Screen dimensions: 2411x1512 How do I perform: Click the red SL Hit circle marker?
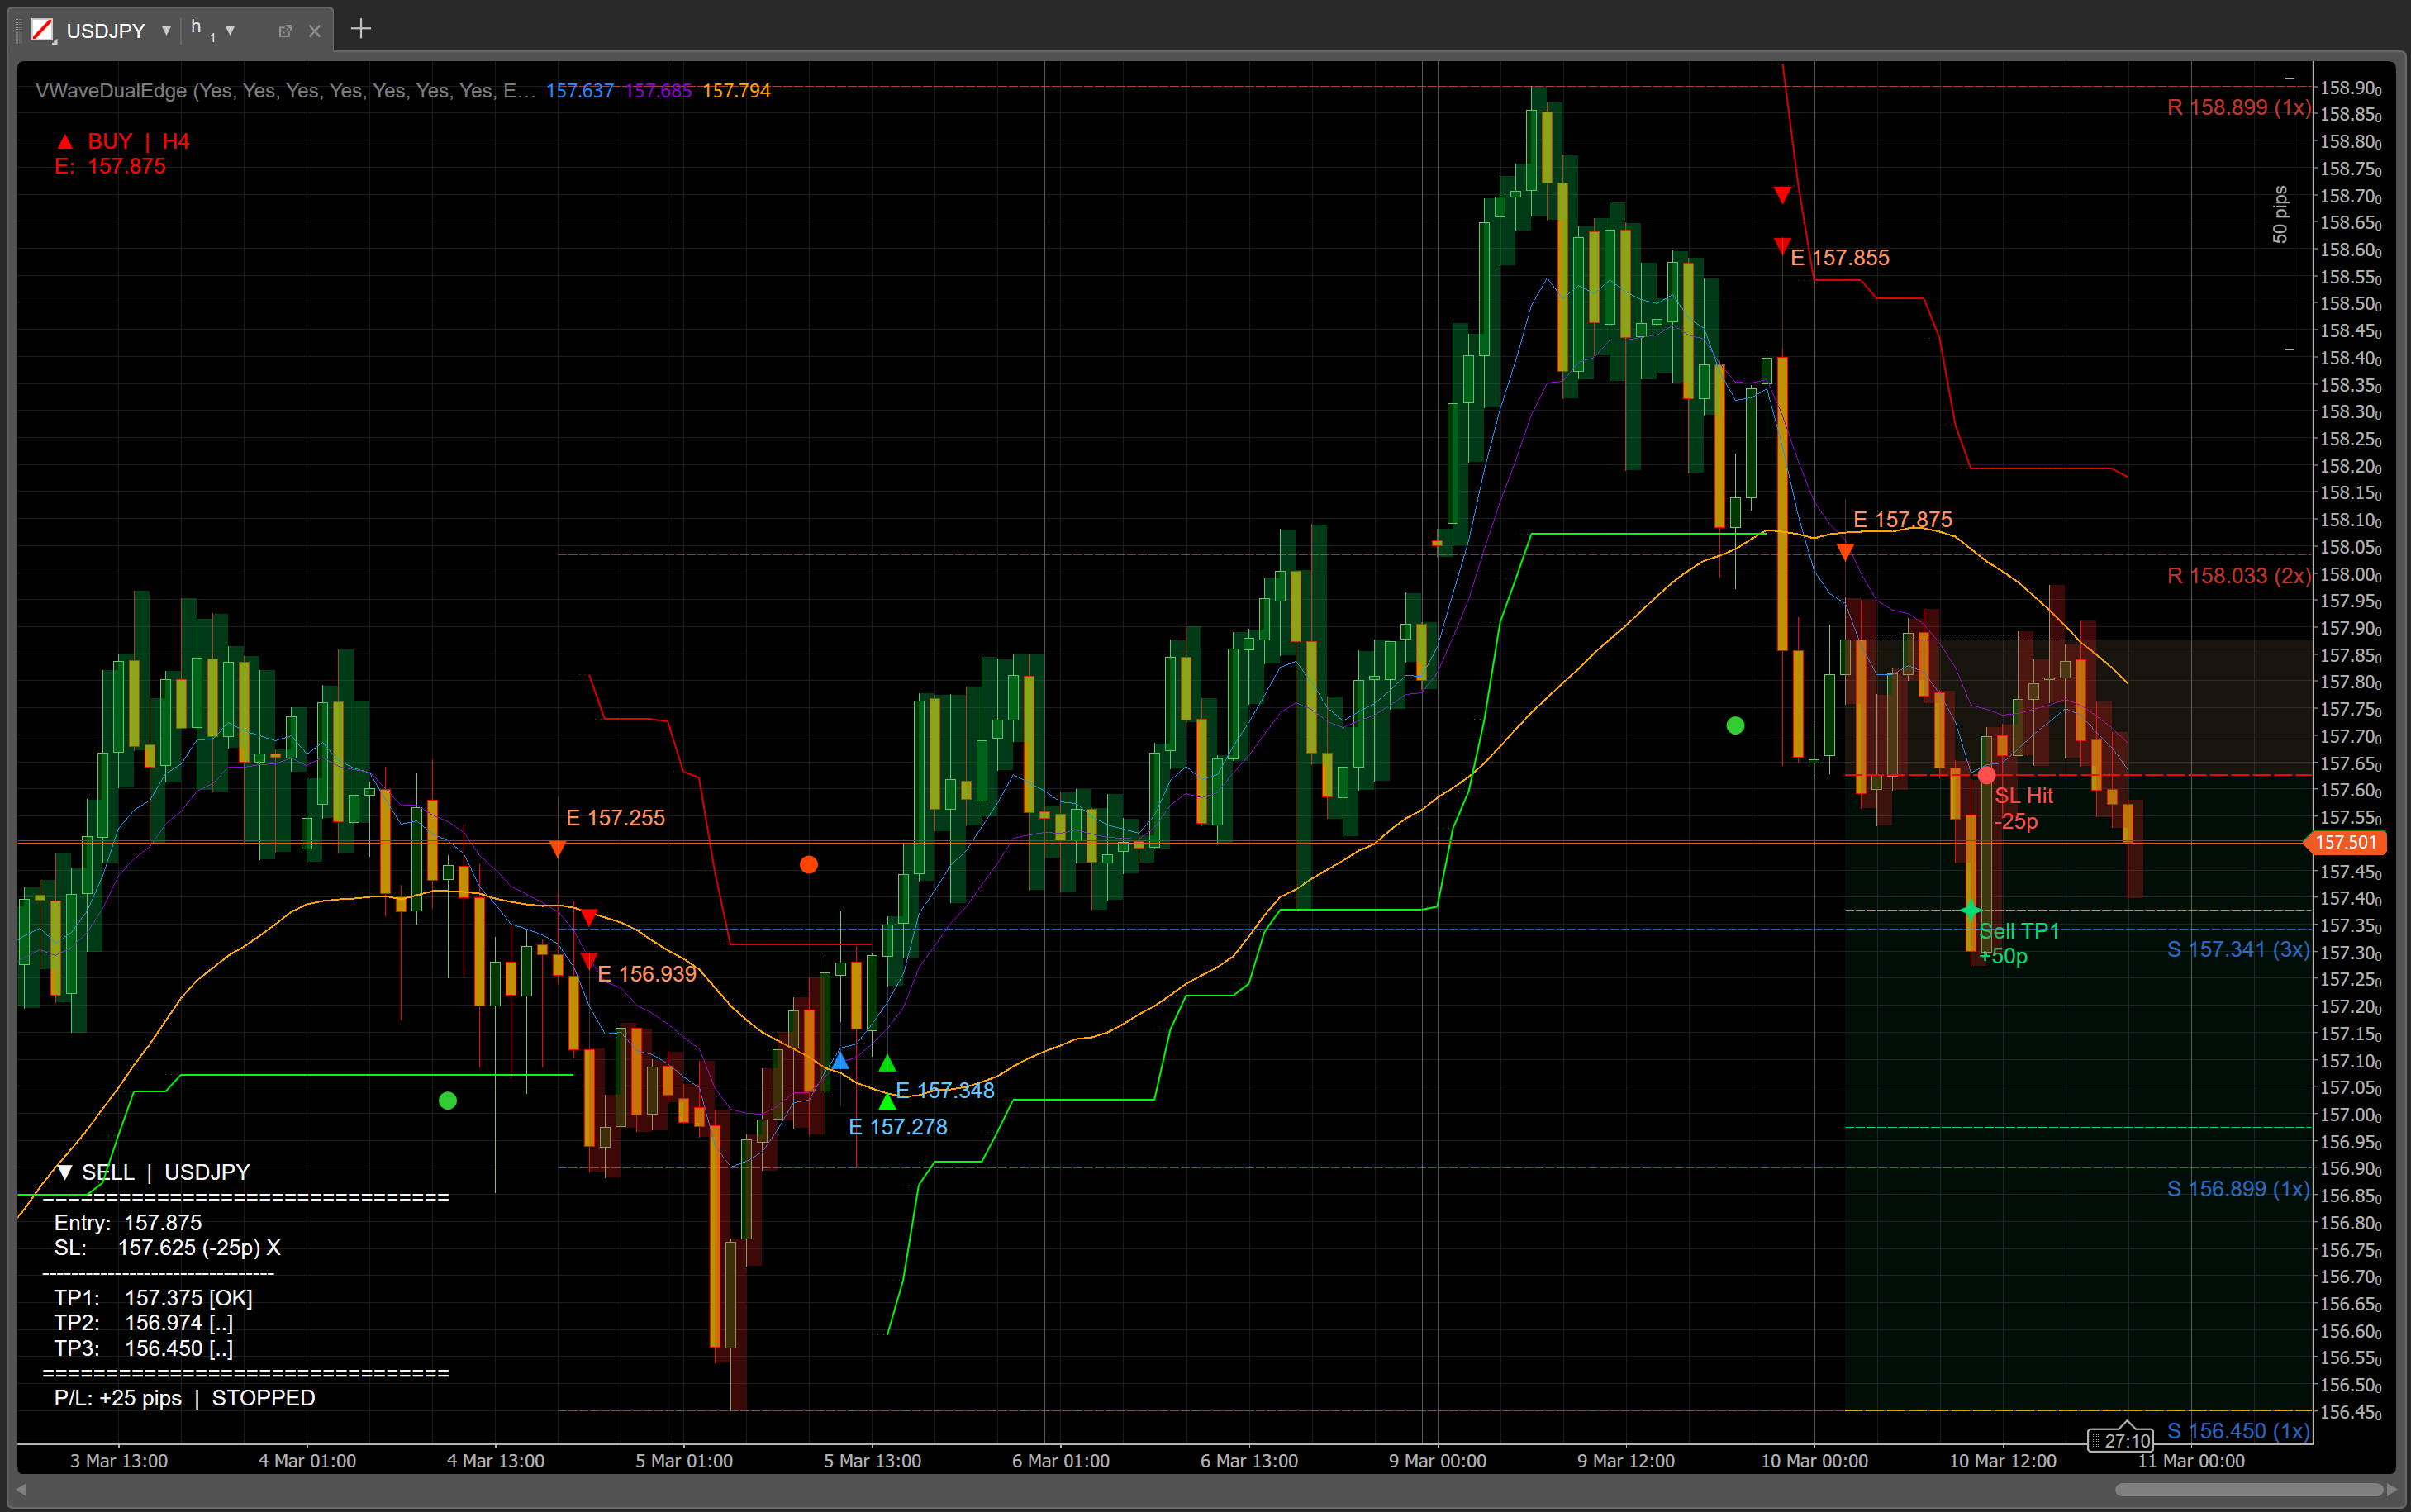[x=1987, y=775]
